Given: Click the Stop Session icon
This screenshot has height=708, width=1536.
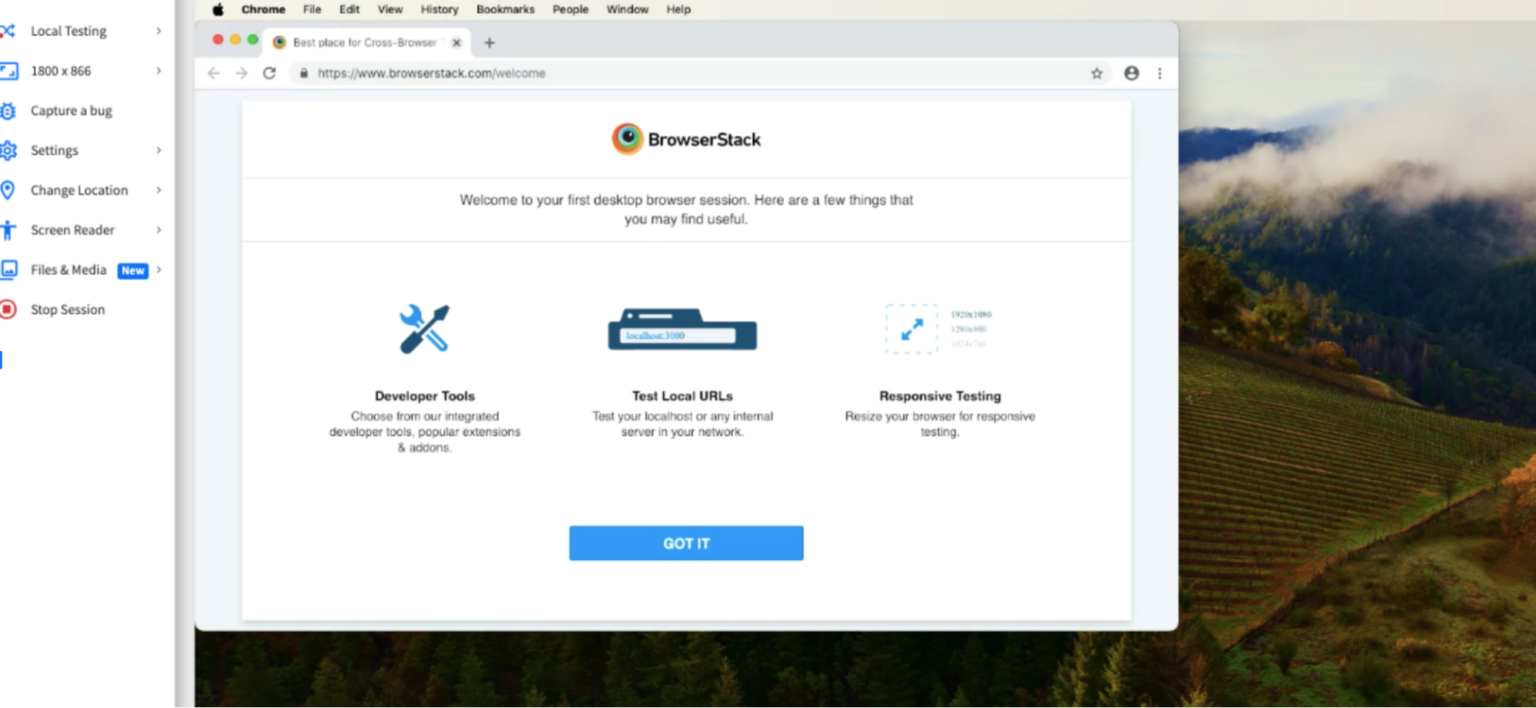Looking at the screenshot, I should coord(10,309).
